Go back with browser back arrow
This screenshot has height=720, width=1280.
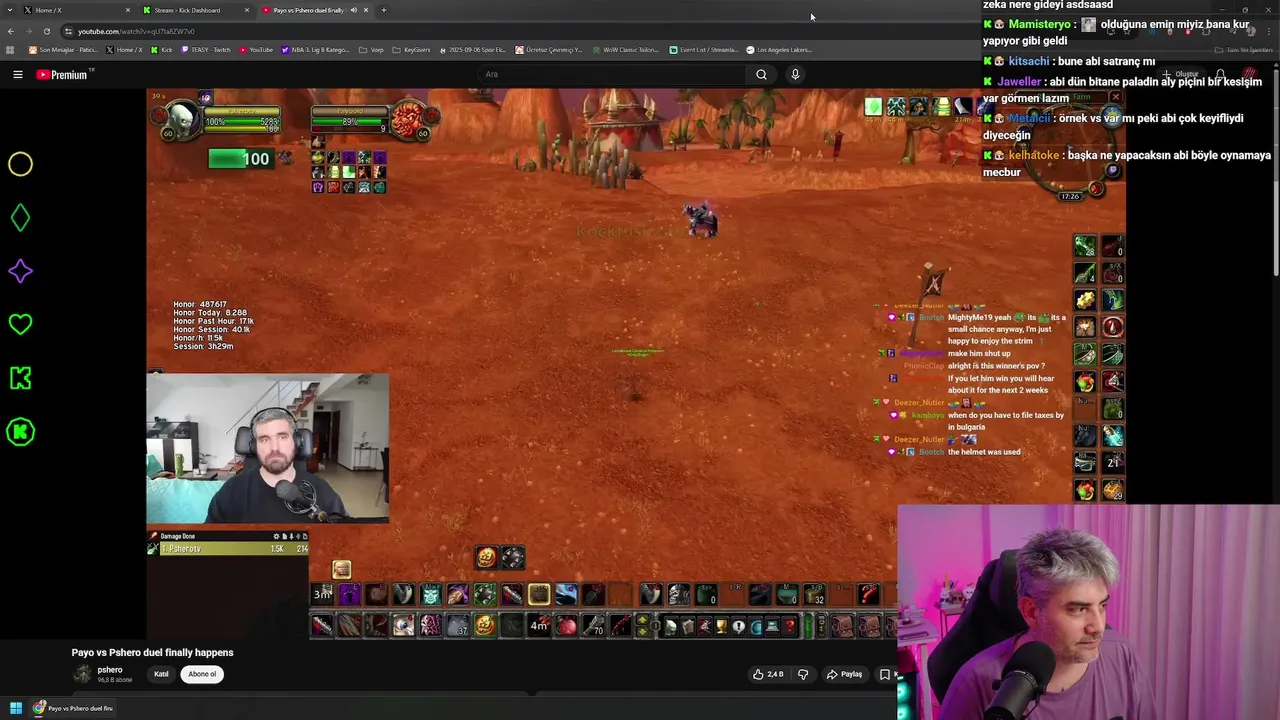point(11,31)
